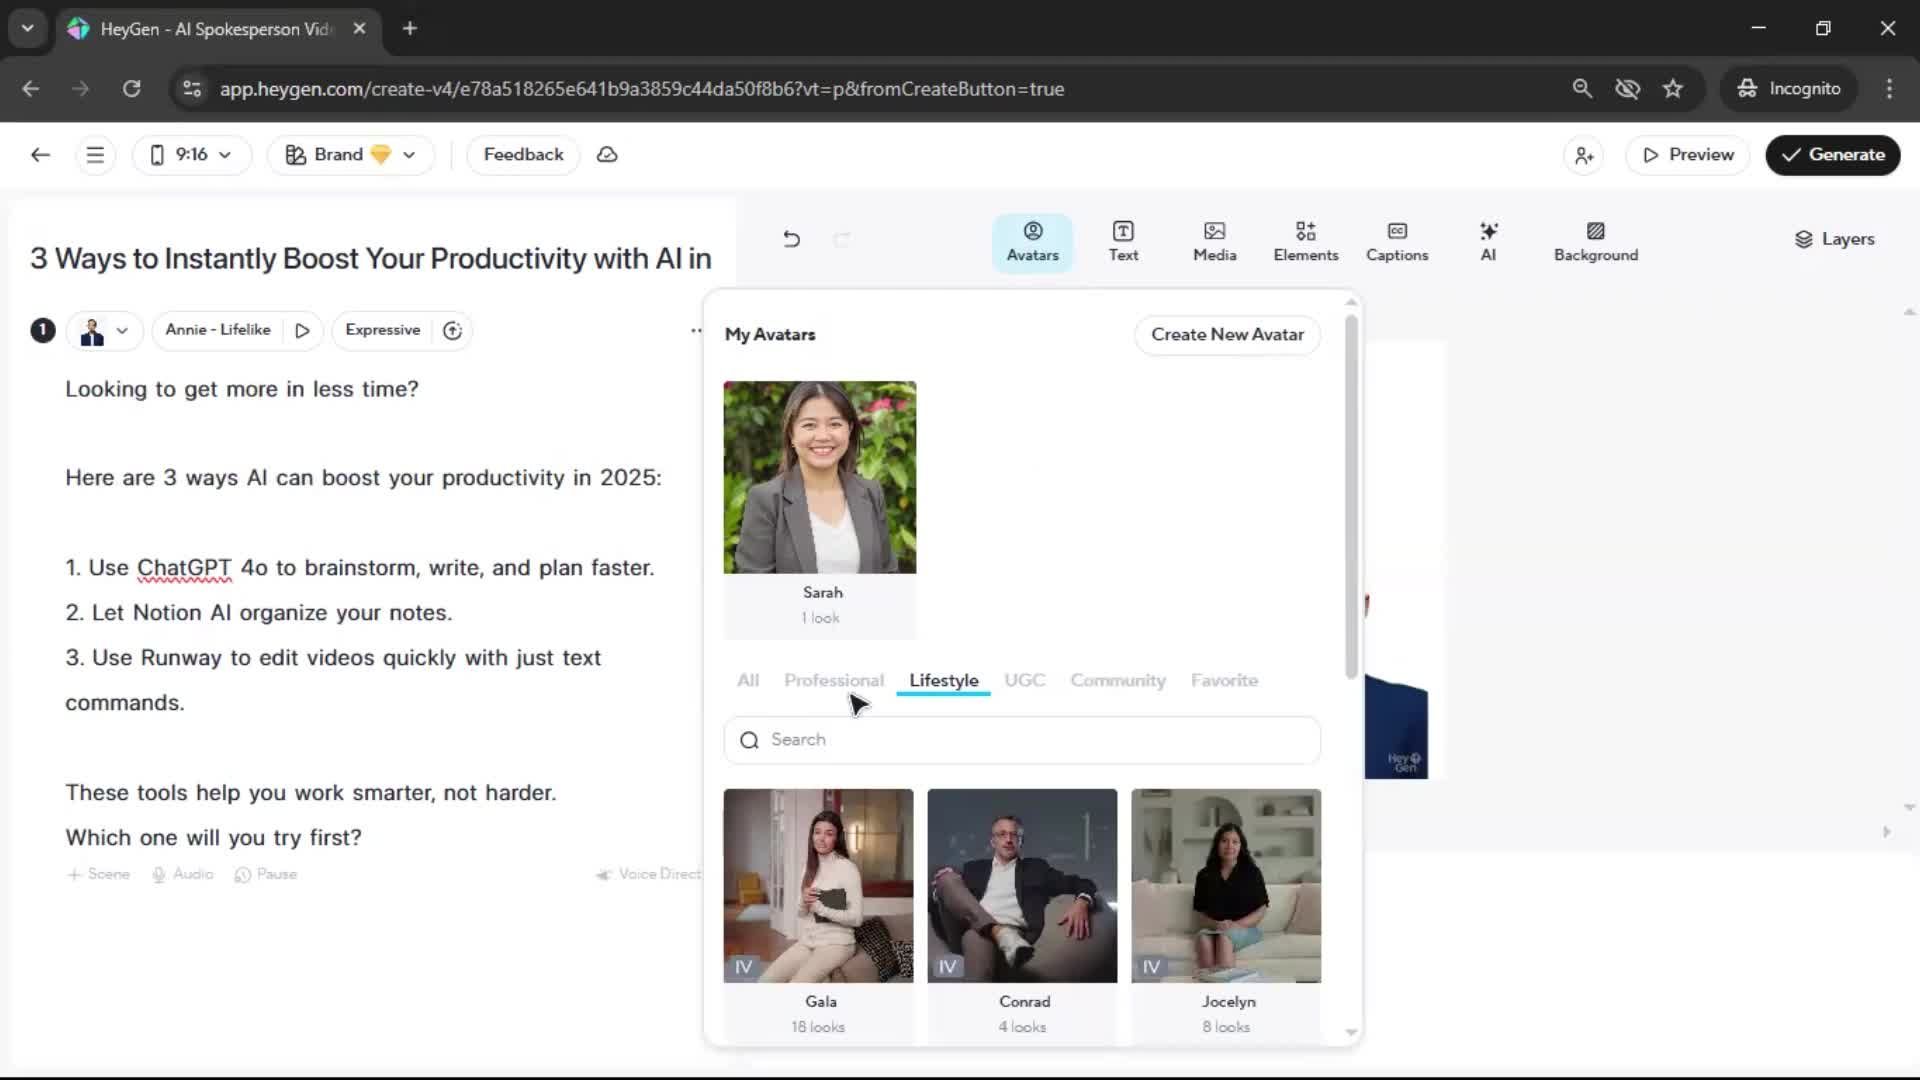The image size is (1920, 1080).
Task: Click the avatar panel vertical scrollbar
Action: pos(1351,500)
